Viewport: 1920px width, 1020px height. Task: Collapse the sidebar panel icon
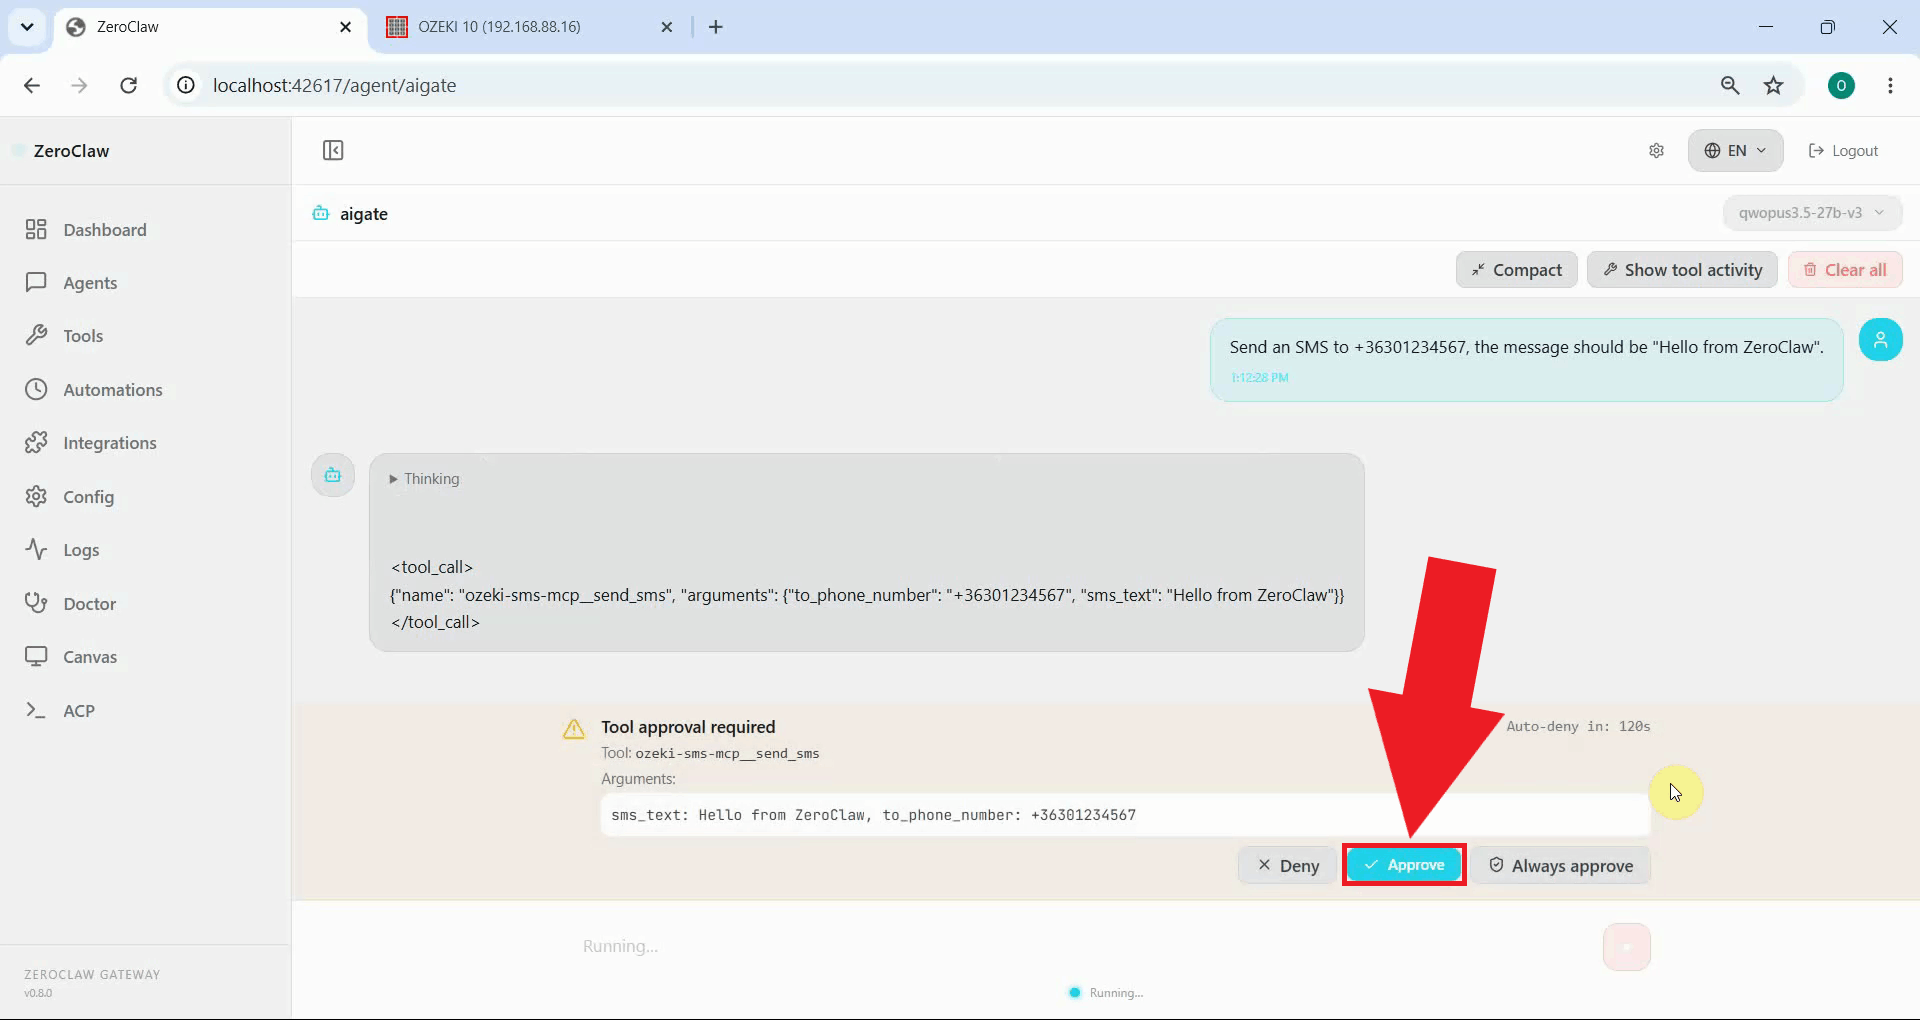[x=333, y=150]
